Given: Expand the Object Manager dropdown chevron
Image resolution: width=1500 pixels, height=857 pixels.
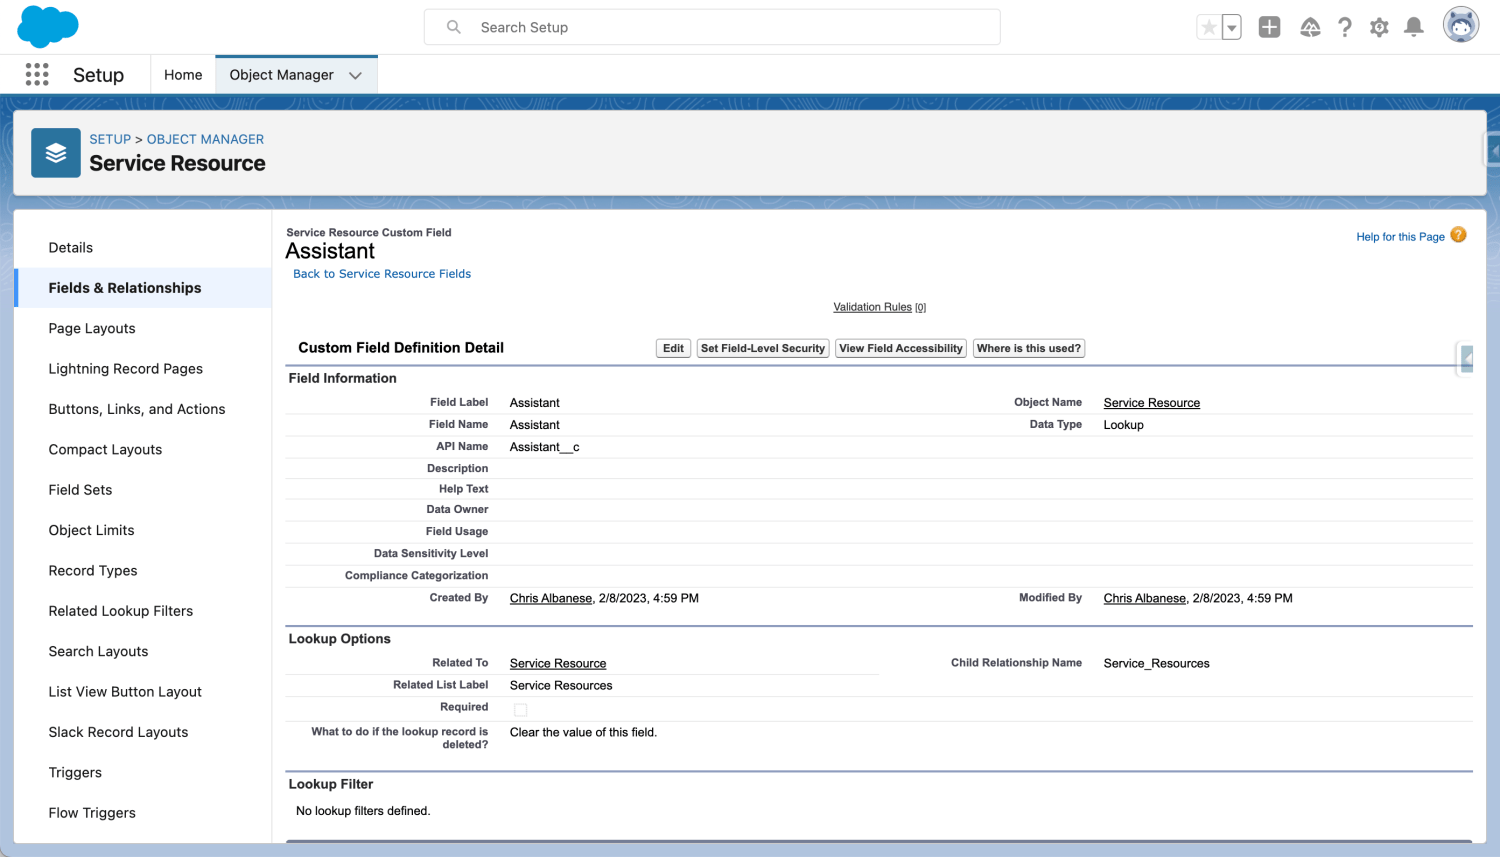Looking at the screenshot, I should pyautogui.click(x=356, y=74).
